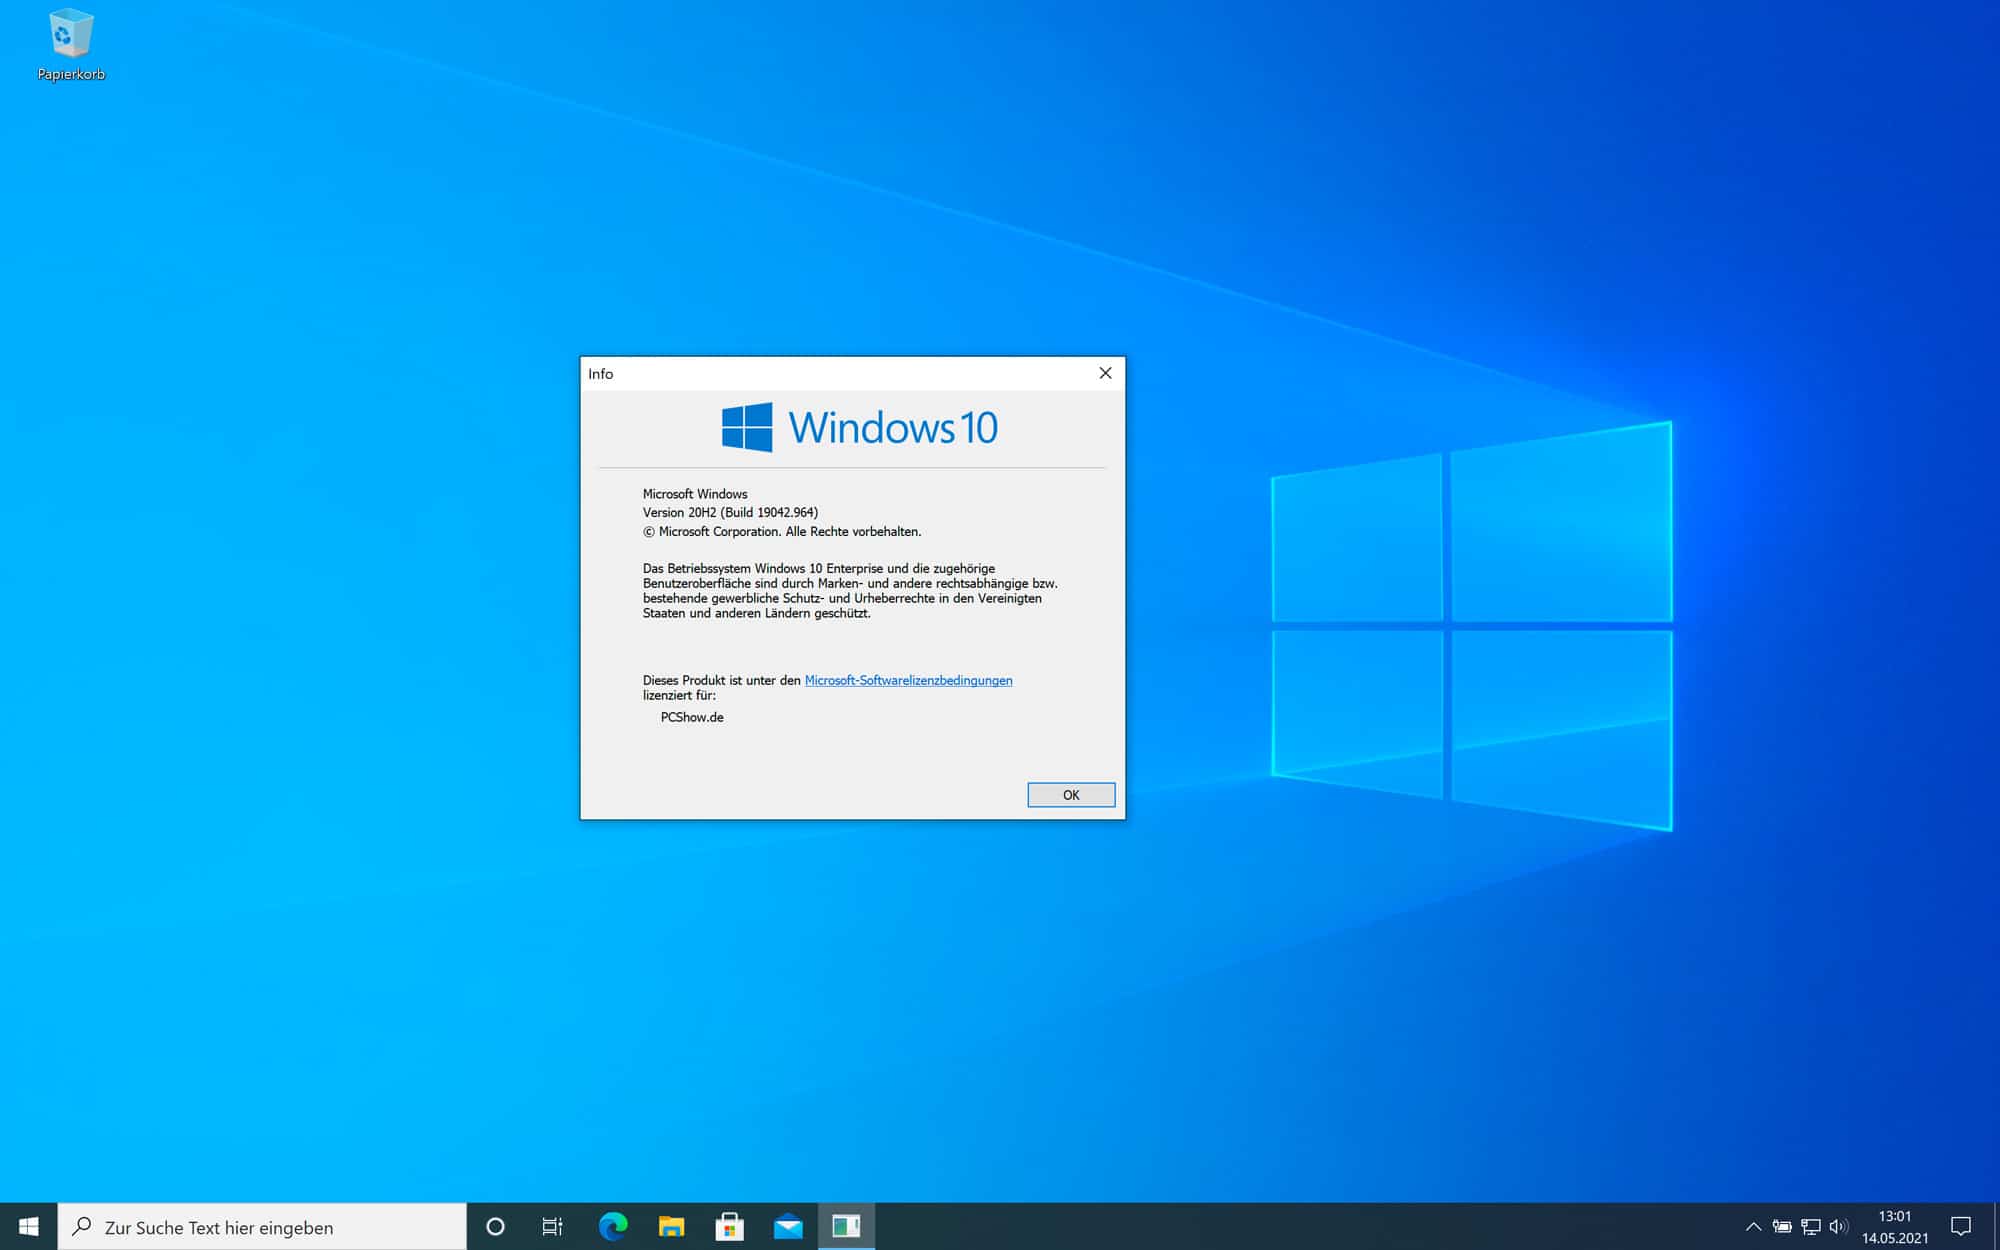Launch Microsoft Edge from taskbar
2000x1250 pixels.
coord(613,1226)
